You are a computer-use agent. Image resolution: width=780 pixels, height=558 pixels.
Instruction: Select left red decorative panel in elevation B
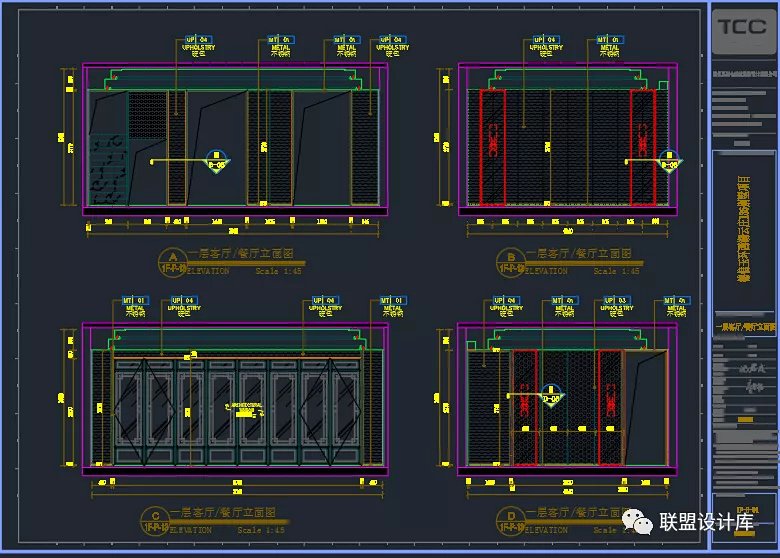point(493,146)
